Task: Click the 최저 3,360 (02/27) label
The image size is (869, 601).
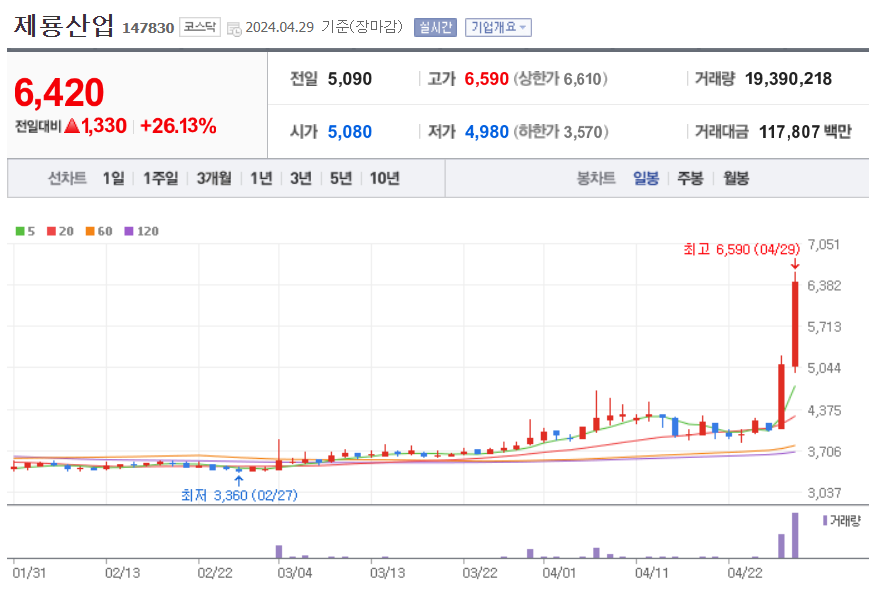Action: [239, 495]
